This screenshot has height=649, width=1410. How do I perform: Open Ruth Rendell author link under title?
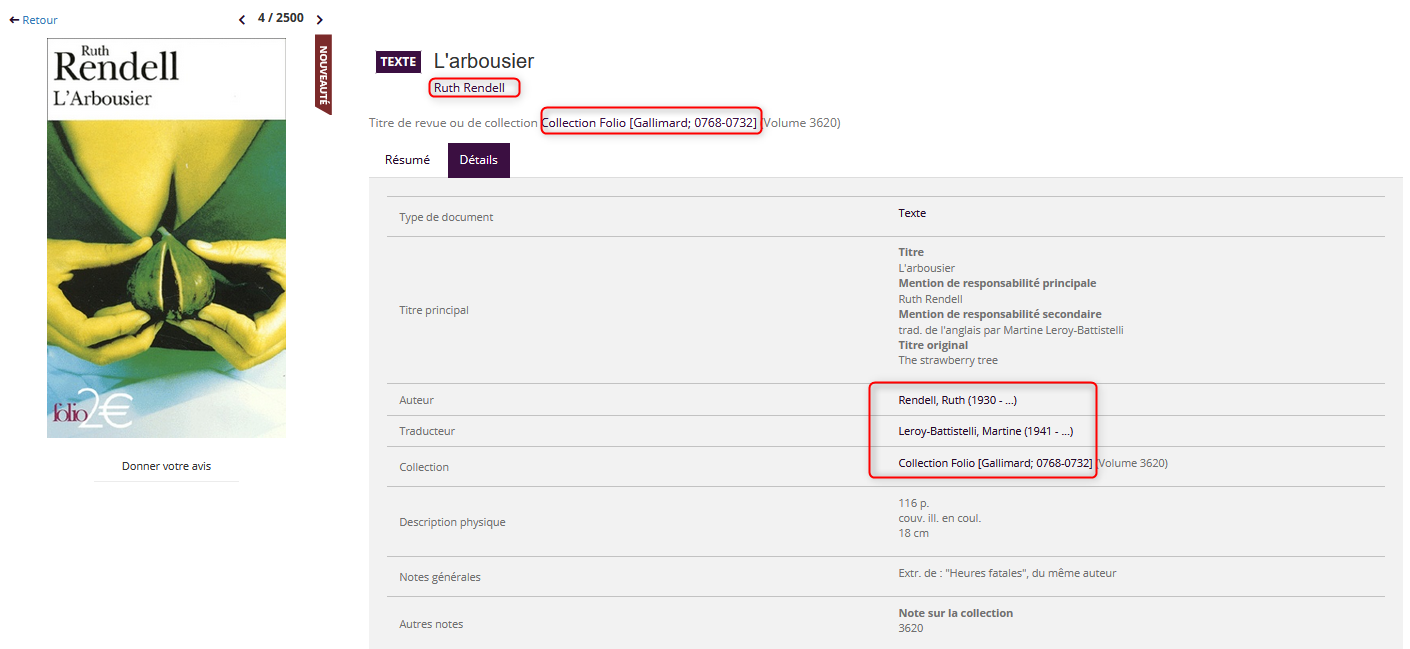469,88
